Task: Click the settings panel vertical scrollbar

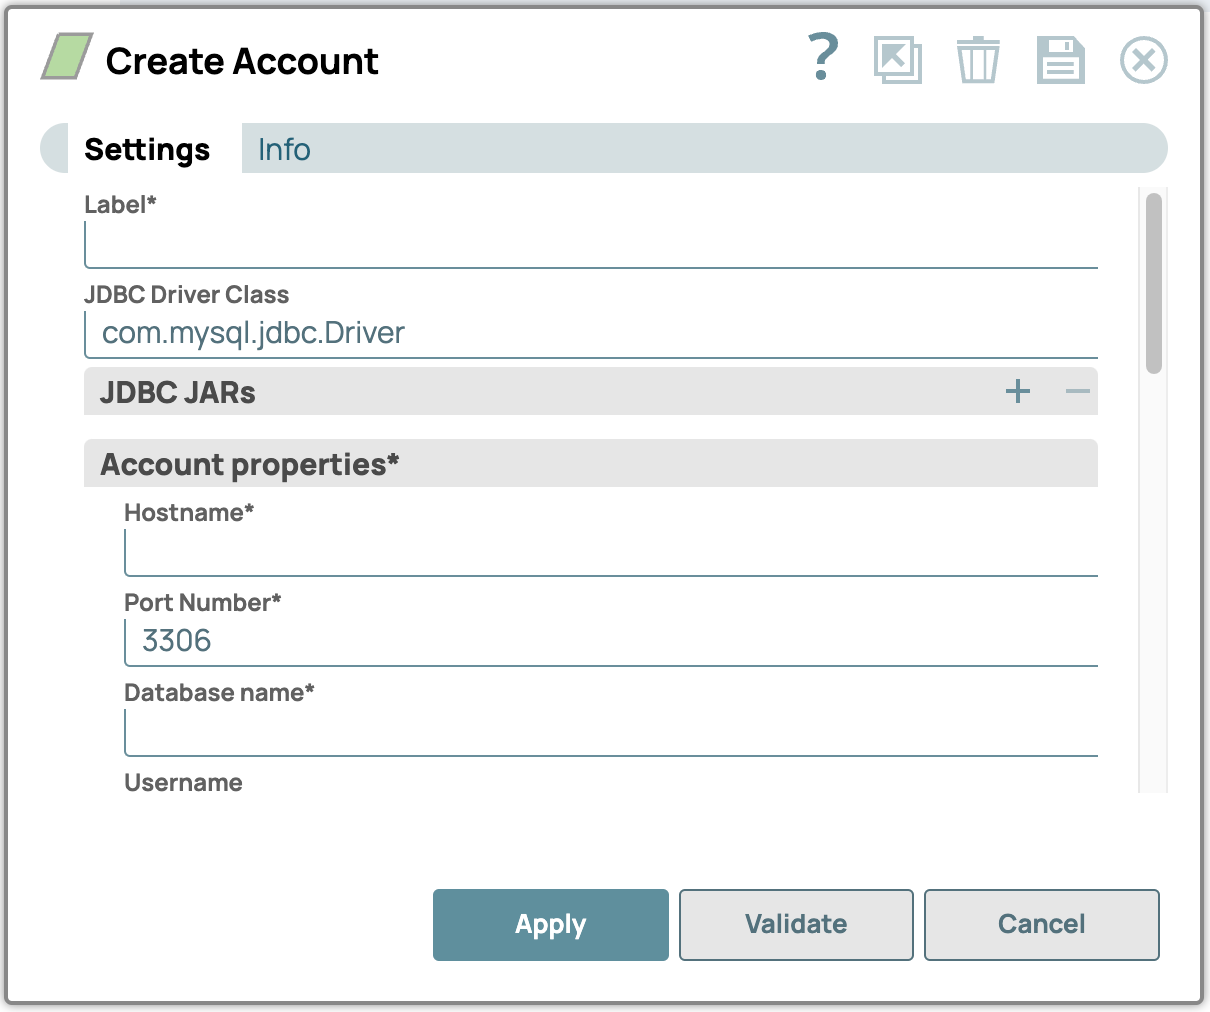Action: [x=1153, y=284]
